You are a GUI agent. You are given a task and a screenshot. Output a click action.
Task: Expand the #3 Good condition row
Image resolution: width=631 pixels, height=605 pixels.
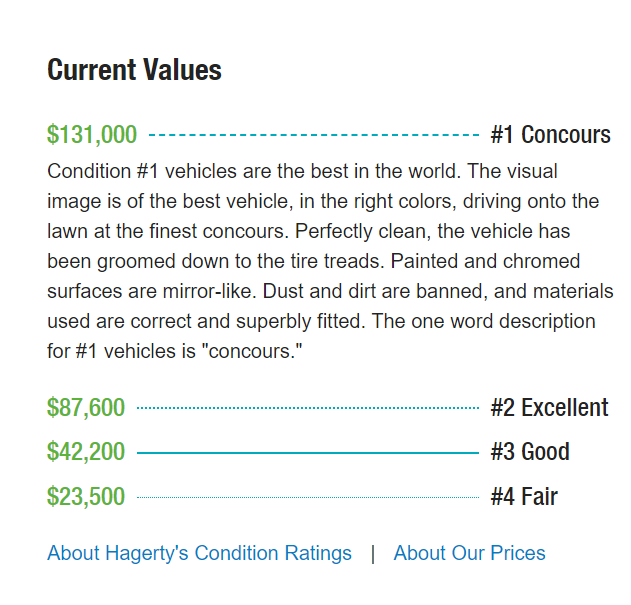tap(529, 452)
